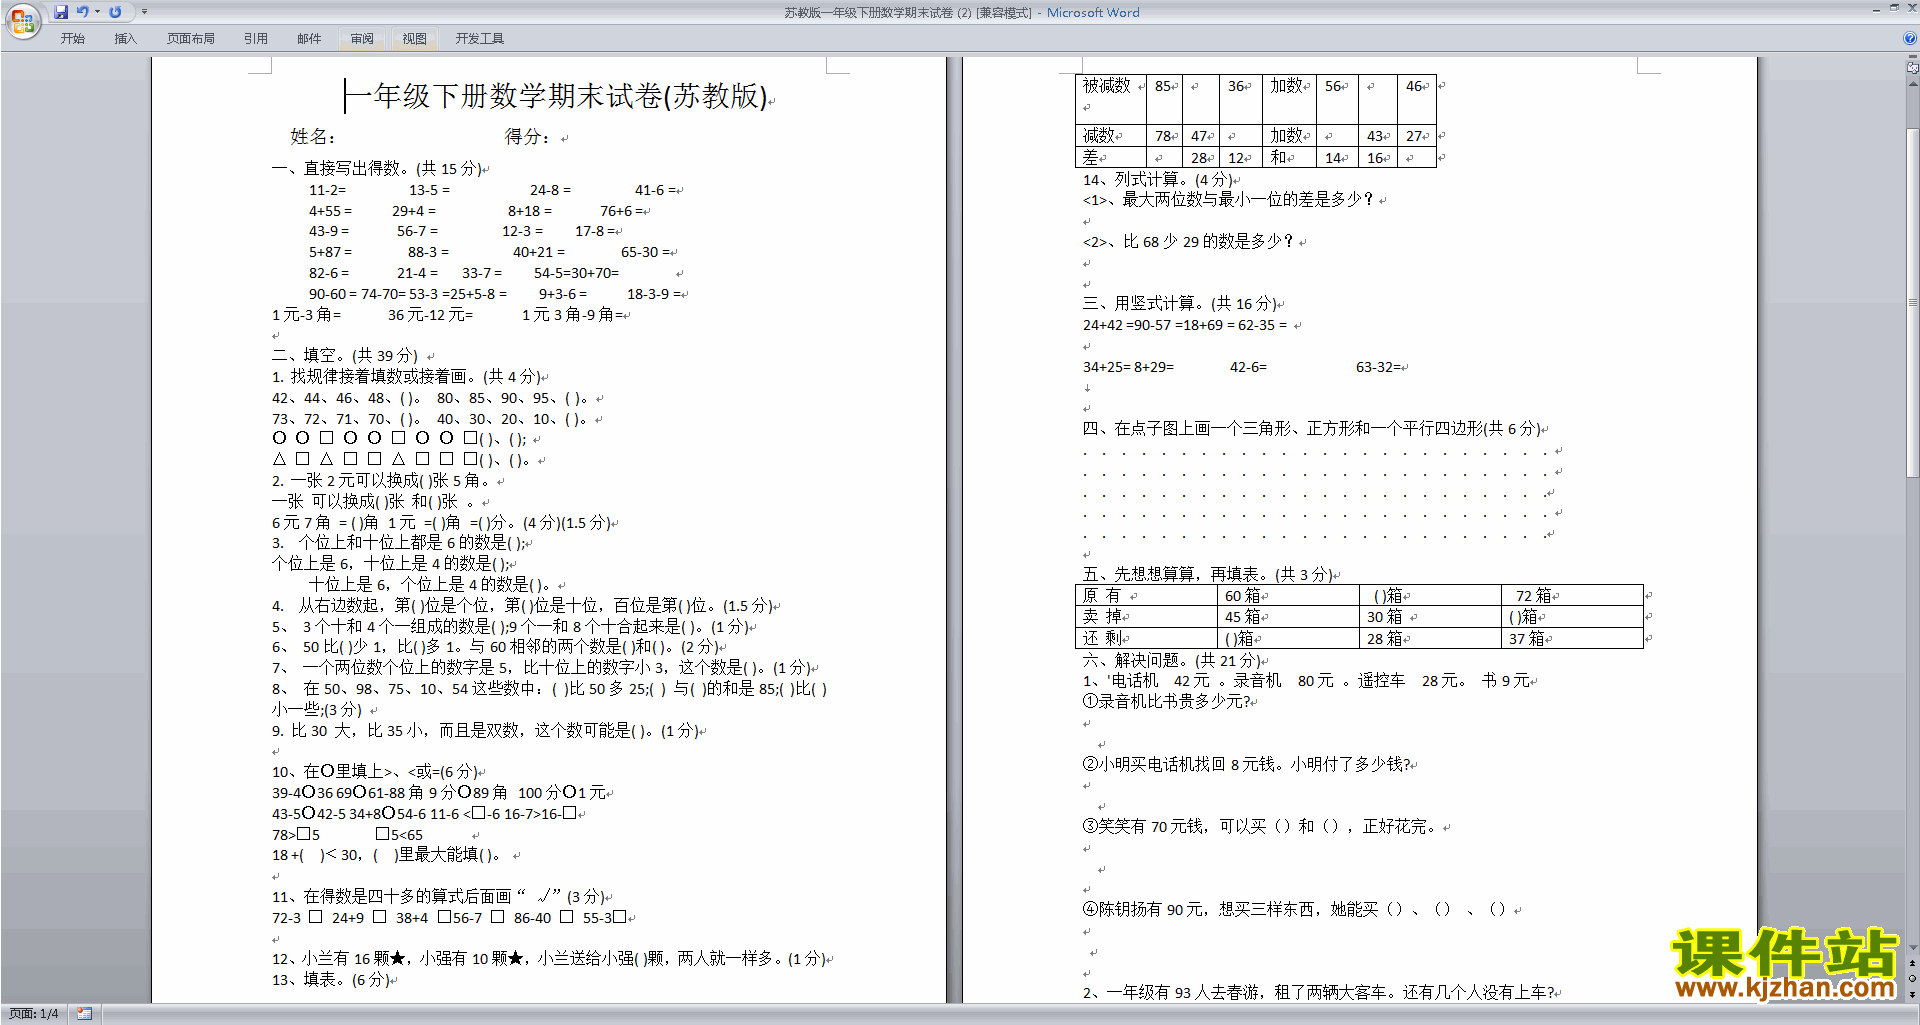
Task: Click the 被减数 table cell
Action: point(1111,98)
